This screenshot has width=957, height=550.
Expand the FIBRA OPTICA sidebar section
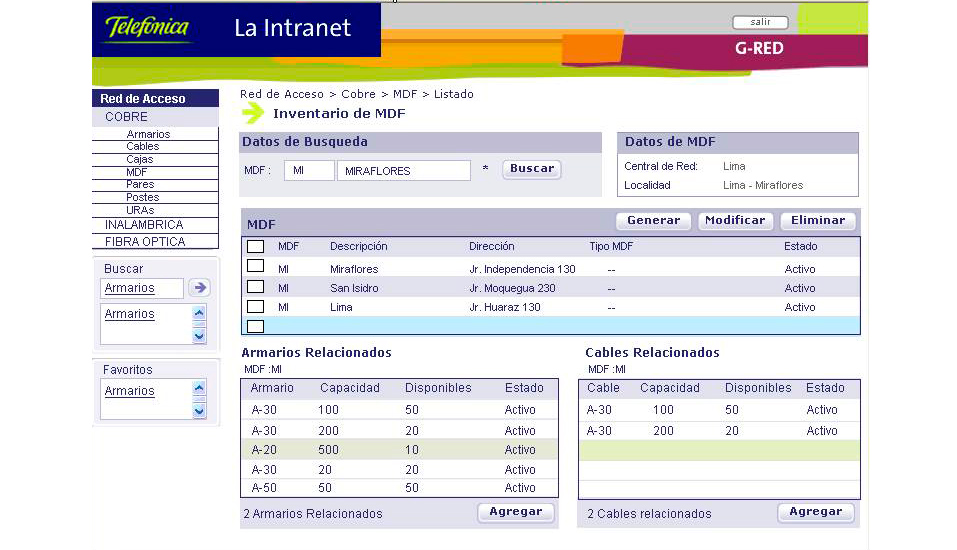(145, 241)
